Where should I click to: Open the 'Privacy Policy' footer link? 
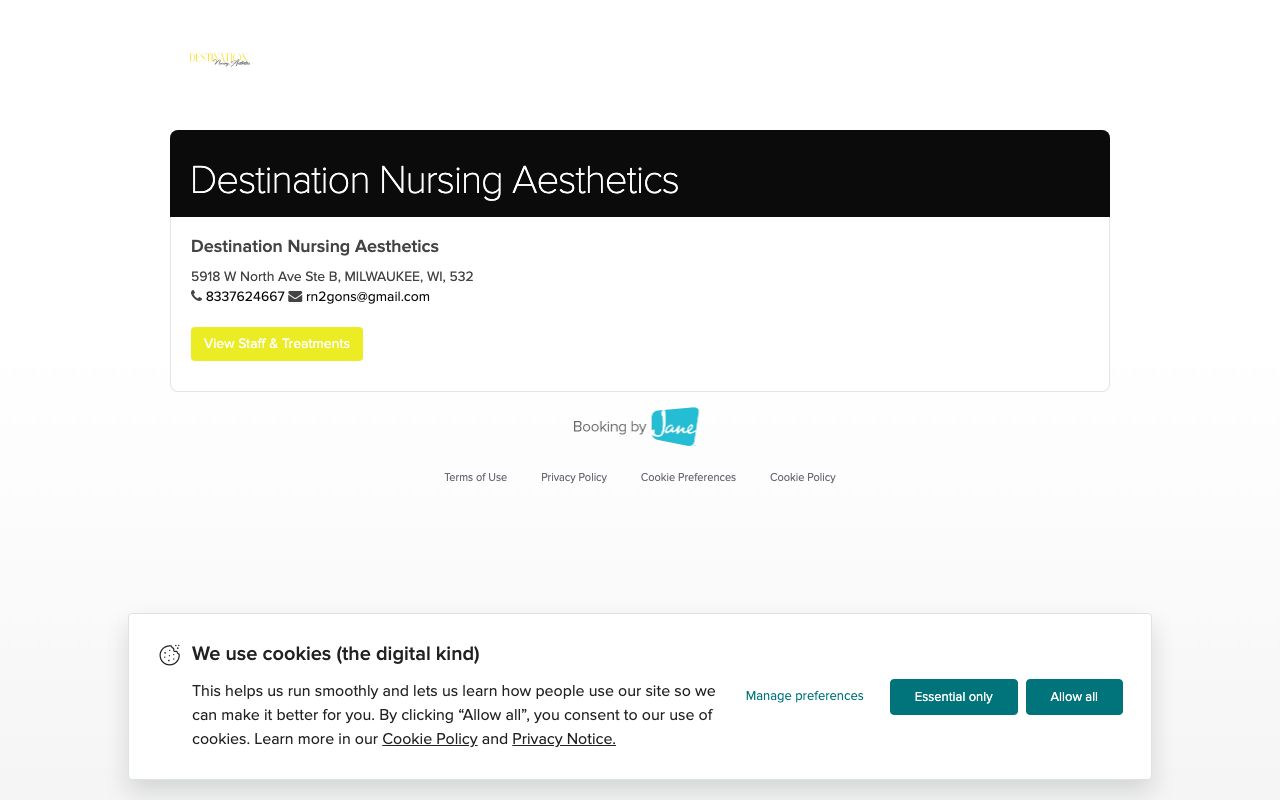(x=573, y=478)
